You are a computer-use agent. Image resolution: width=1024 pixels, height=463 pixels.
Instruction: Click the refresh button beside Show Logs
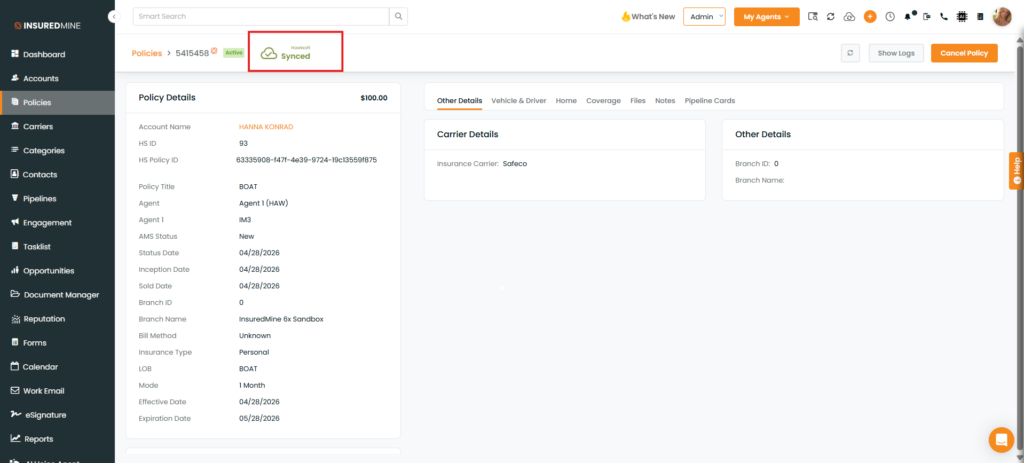tap(850, 54)
